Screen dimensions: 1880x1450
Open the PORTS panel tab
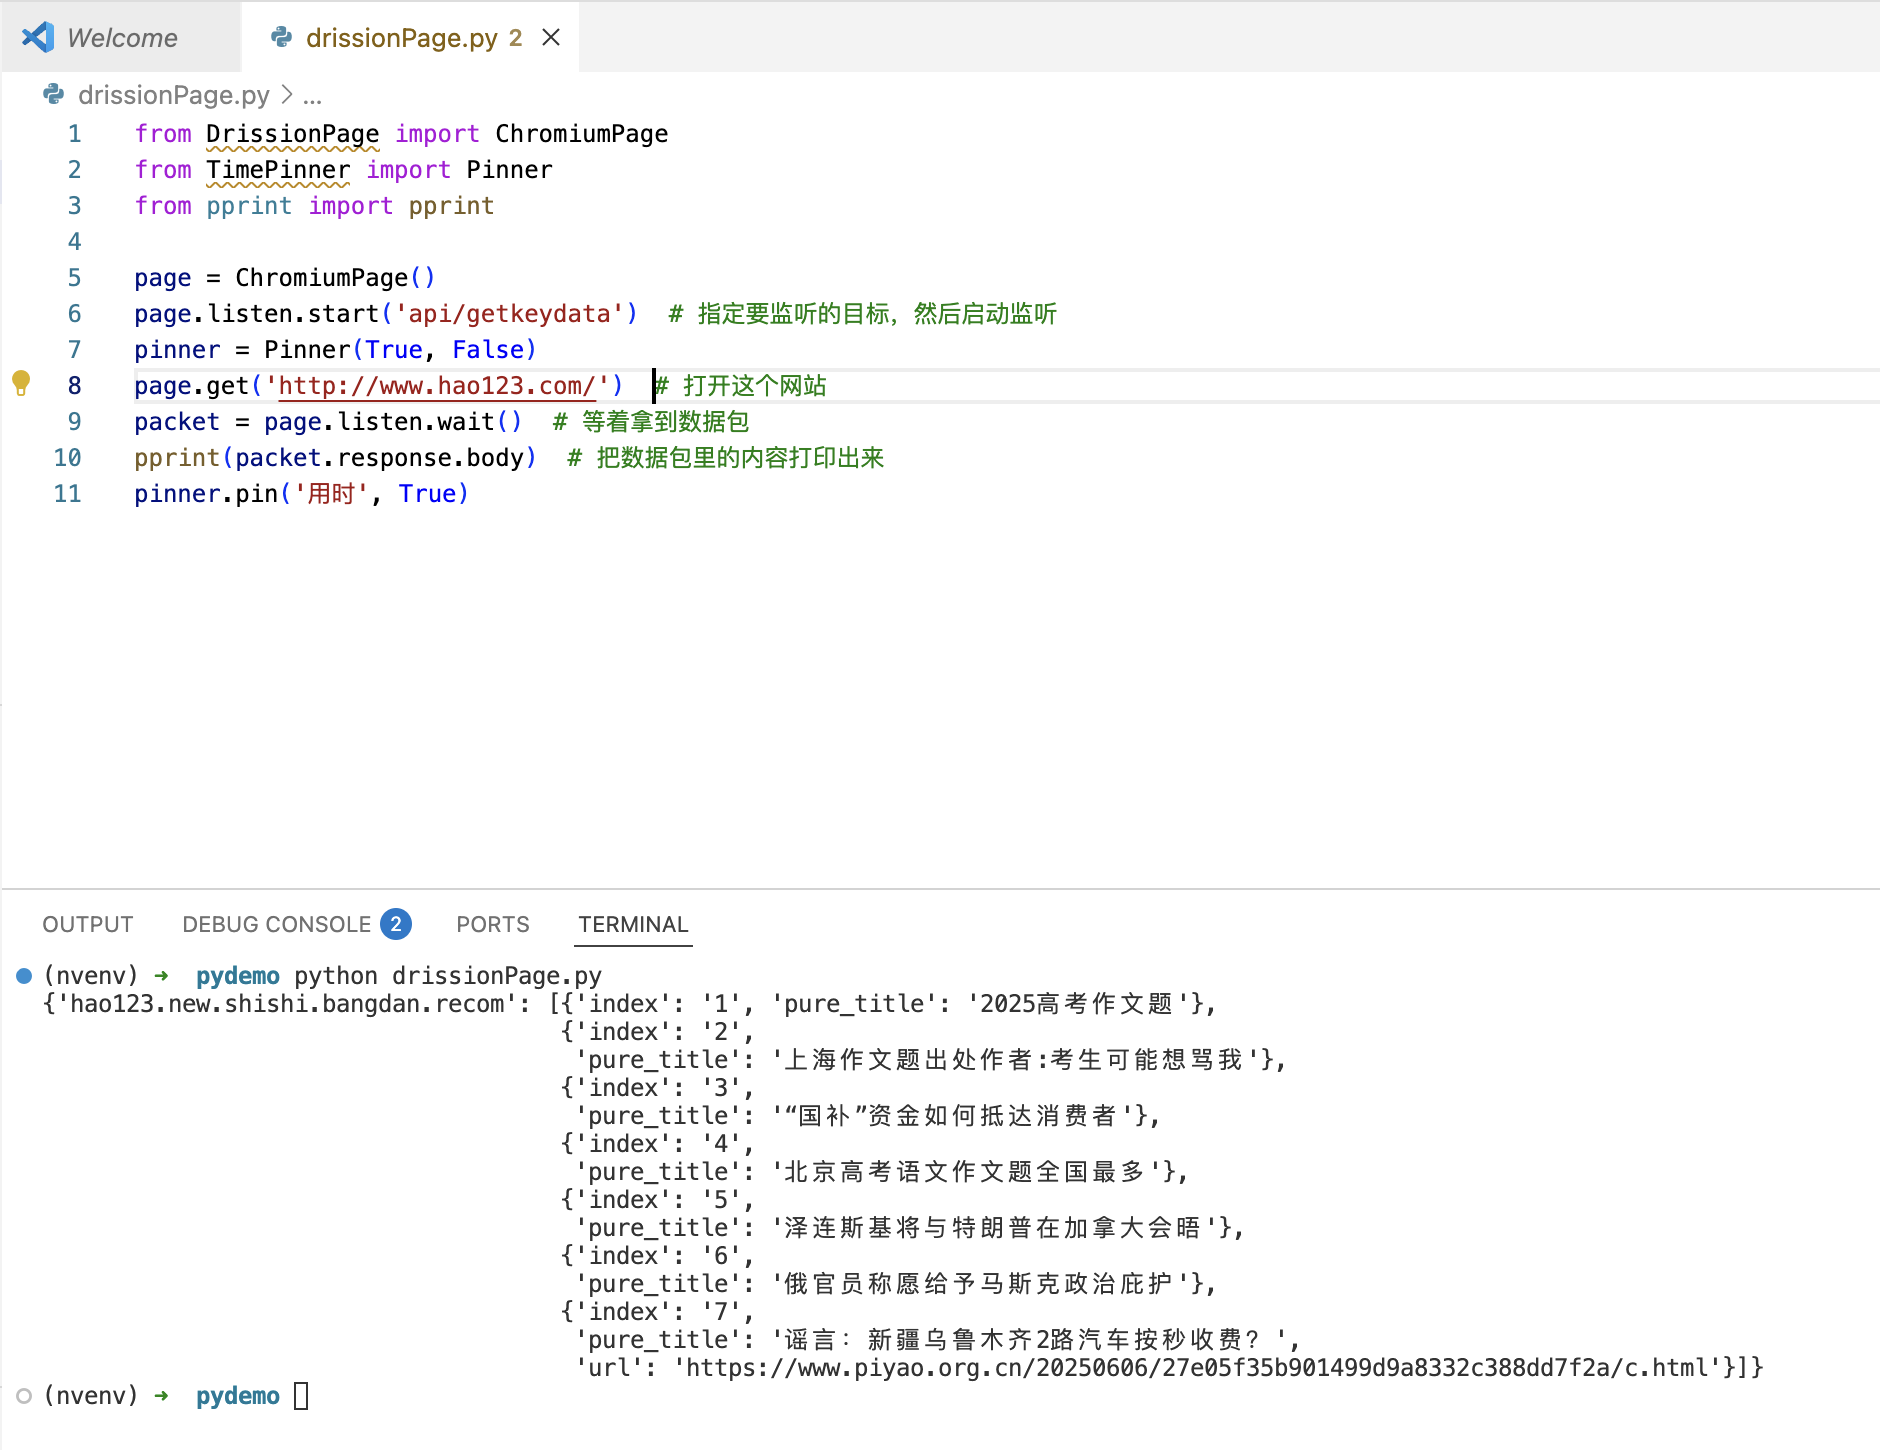pyautogui.click(x=493, y=924)
